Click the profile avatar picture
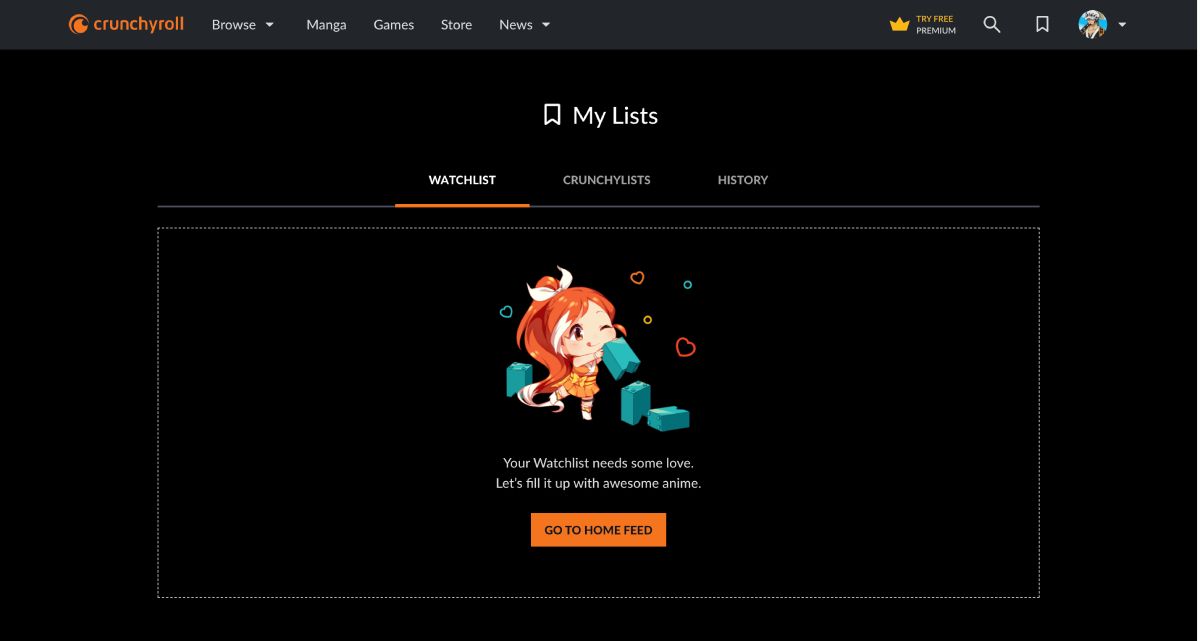The height and width of the screenshot is (641, 1200). click(x=1093, y=24)
